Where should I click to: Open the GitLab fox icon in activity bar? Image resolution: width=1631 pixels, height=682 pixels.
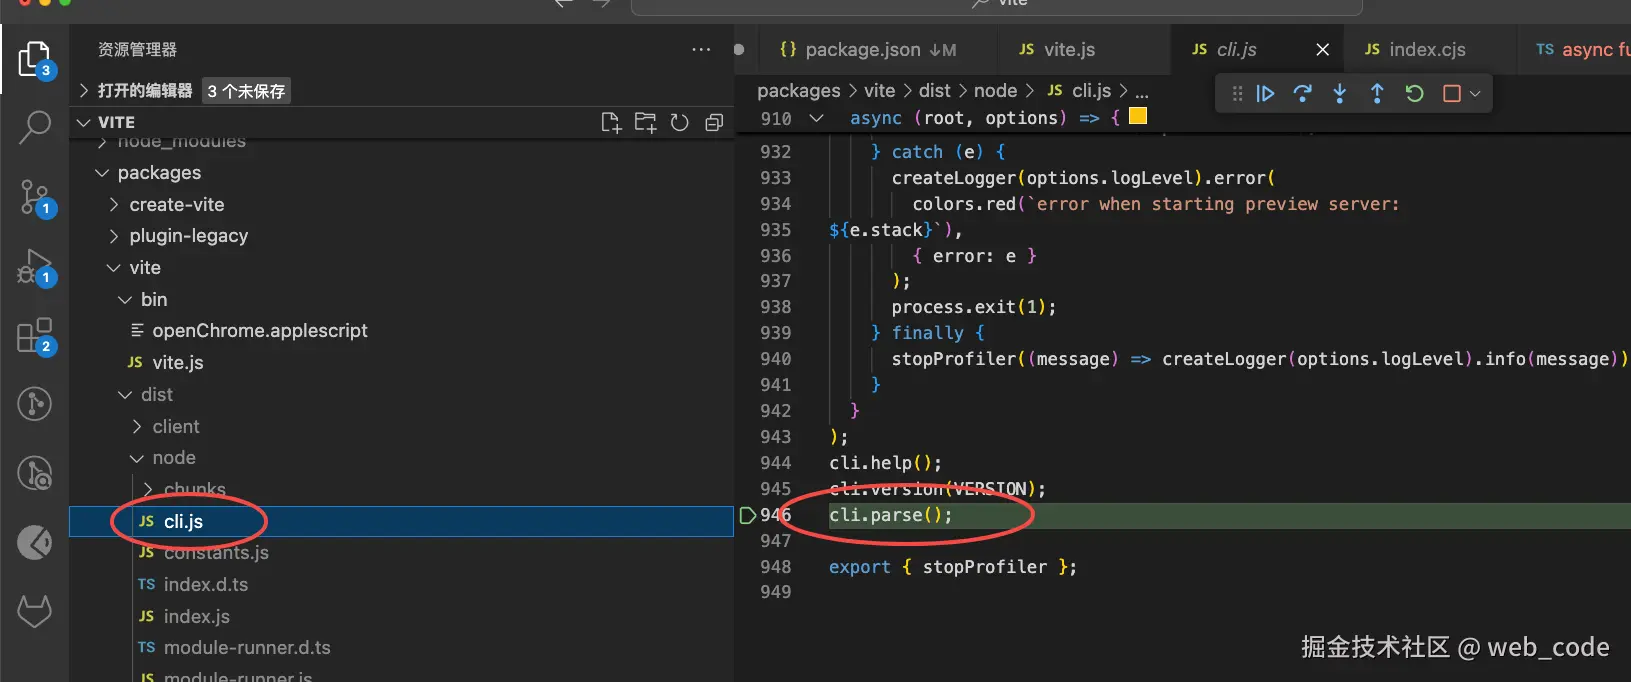click(35, 611)
